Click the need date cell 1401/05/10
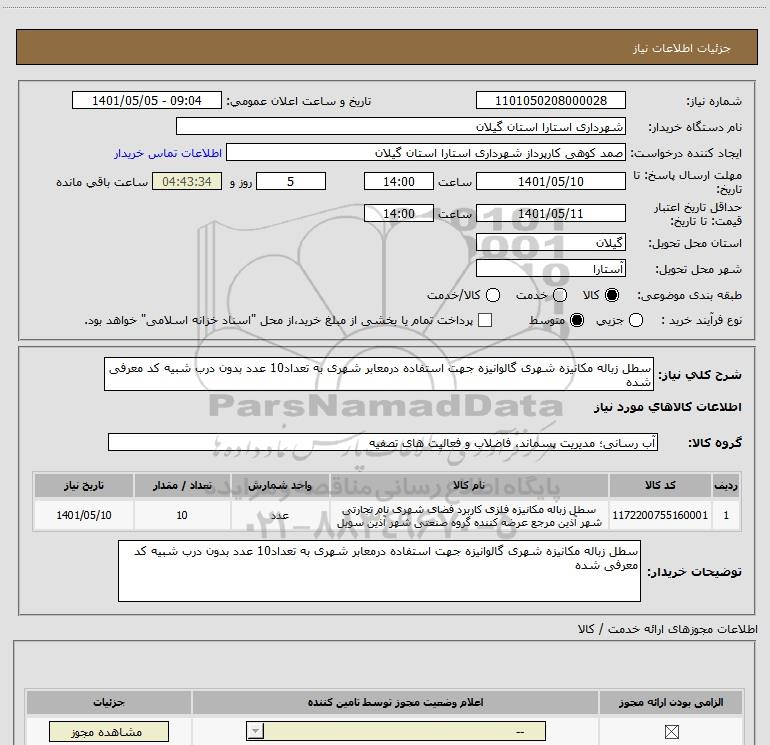The height and width of the screenshot is (745, 770). pyautogui.click(x=84, y=515)
